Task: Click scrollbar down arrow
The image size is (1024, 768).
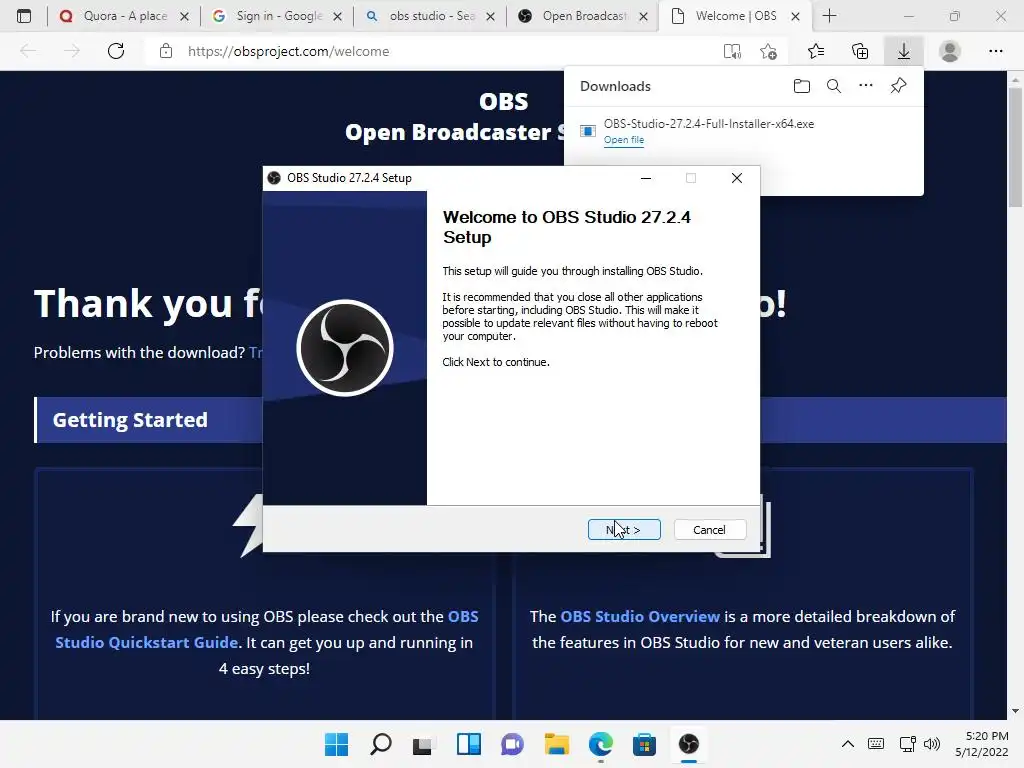Action: [x=1015, y=711]
